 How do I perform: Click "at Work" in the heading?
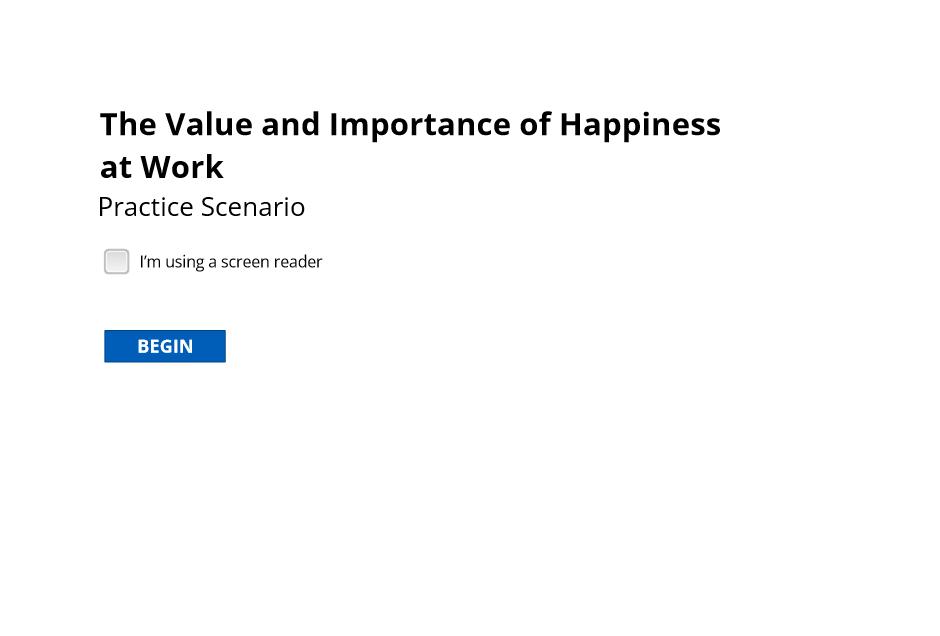pos(162,167)
